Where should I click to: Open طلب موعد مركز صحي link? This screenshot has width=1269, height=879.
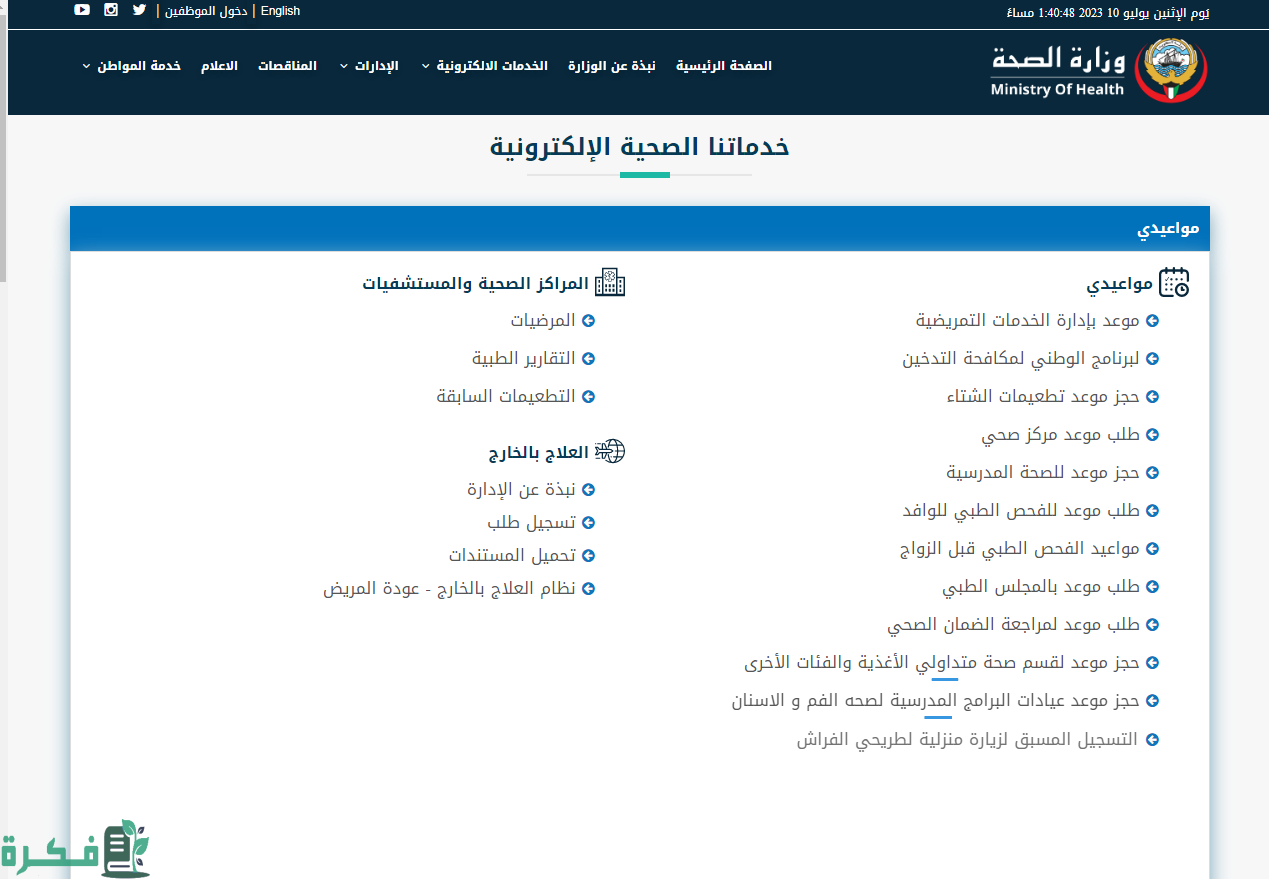point(1061,435)
